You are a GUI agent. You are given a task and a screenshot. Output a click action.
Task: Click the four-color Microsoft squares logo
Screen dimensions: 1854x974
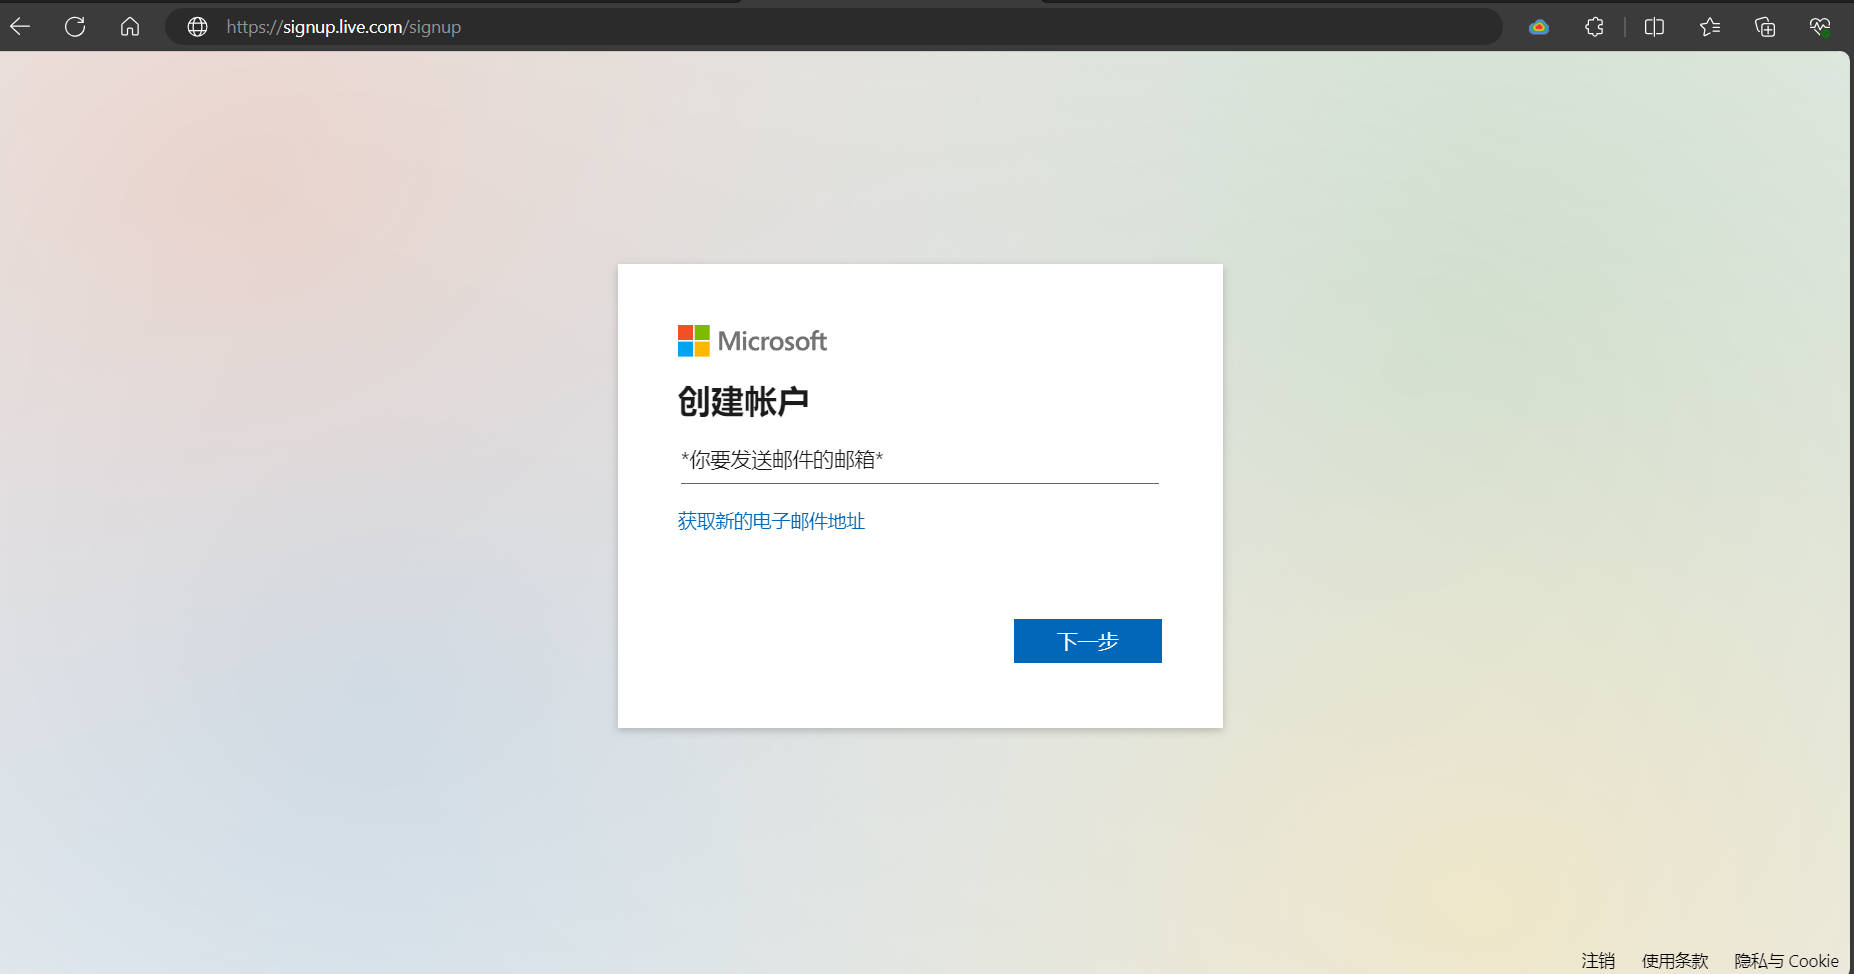tap(693, 341)
